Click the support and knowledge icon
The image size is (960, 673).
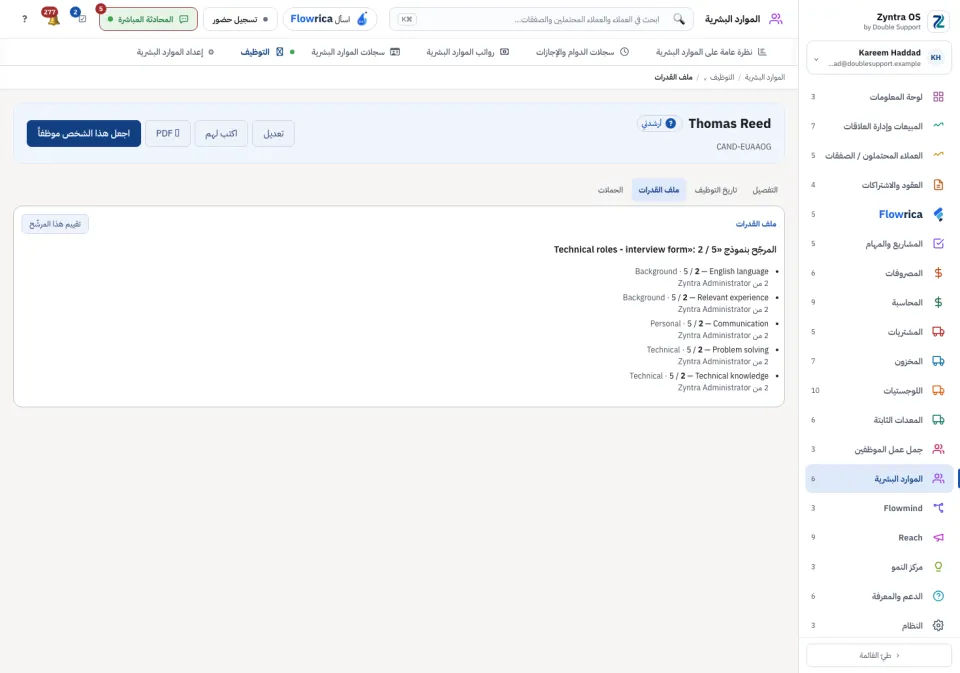[938, 596]
